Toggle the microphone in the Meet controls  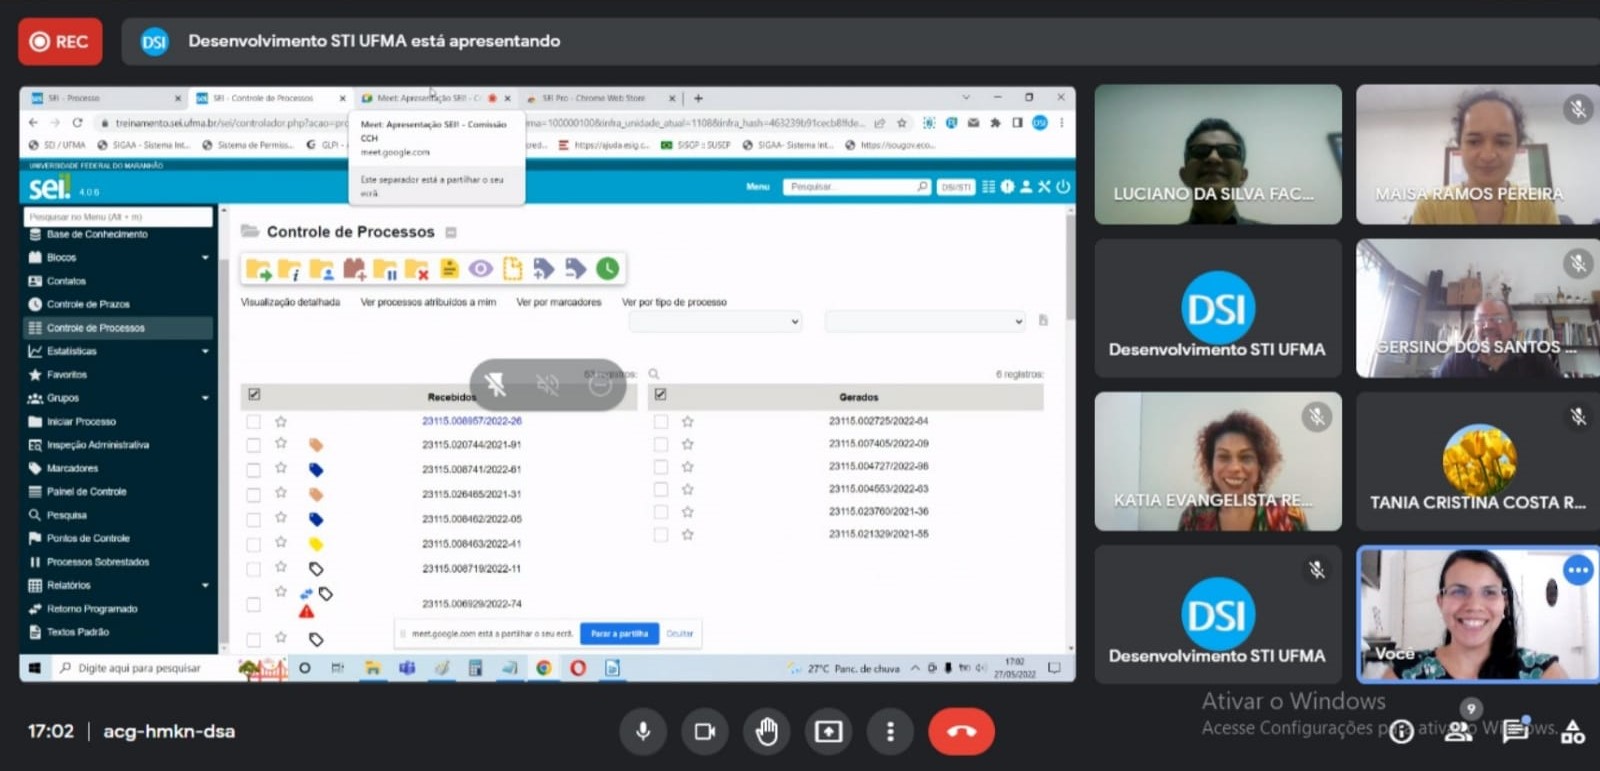pos(643,732)
